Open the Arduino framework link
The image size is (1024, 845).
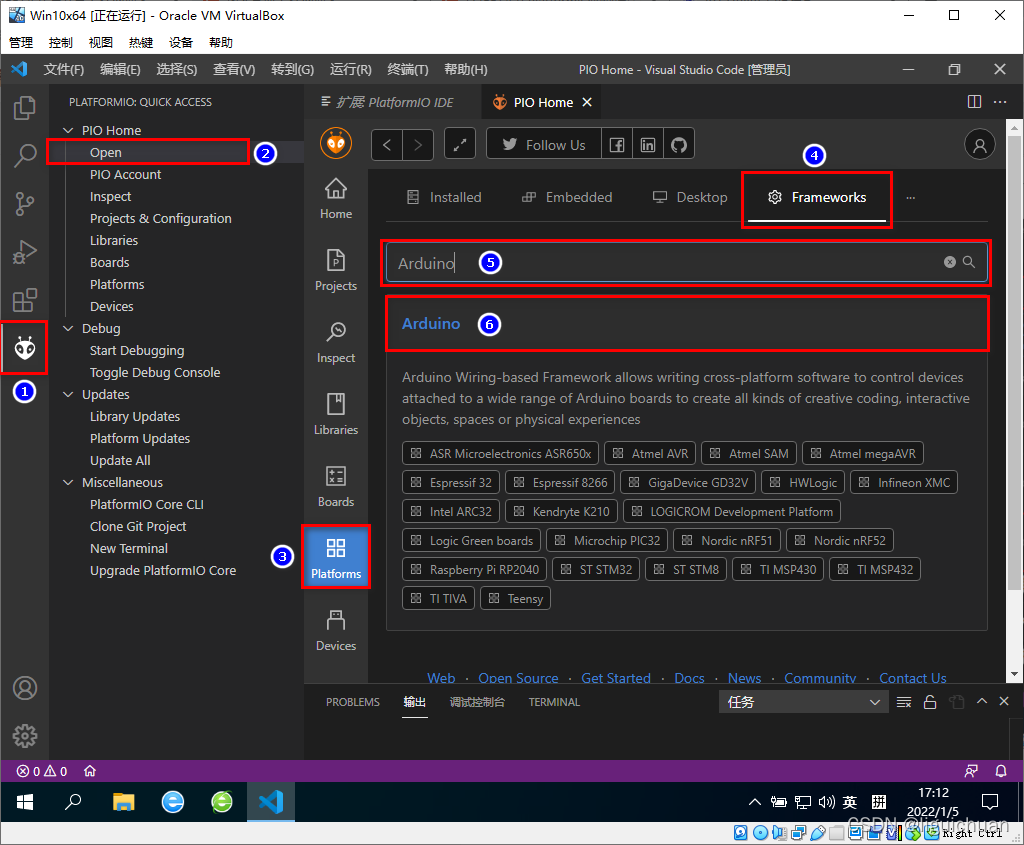pyautogui.click(x=431, y=323)
